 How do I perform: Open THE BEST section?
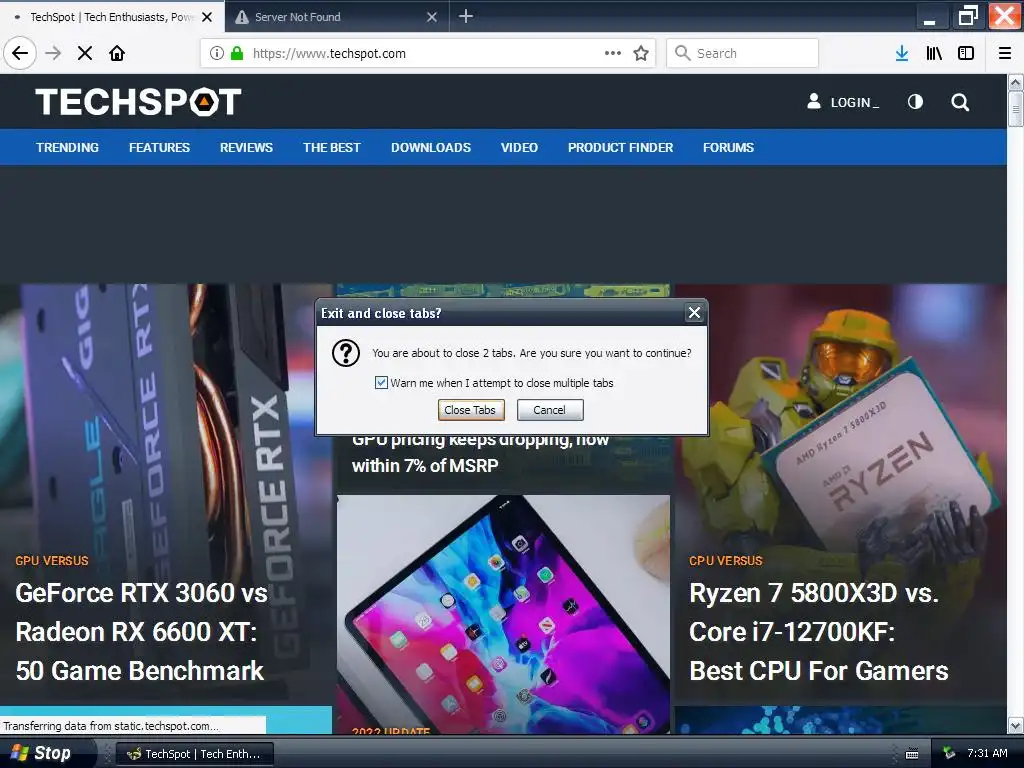tap(332, 148)
